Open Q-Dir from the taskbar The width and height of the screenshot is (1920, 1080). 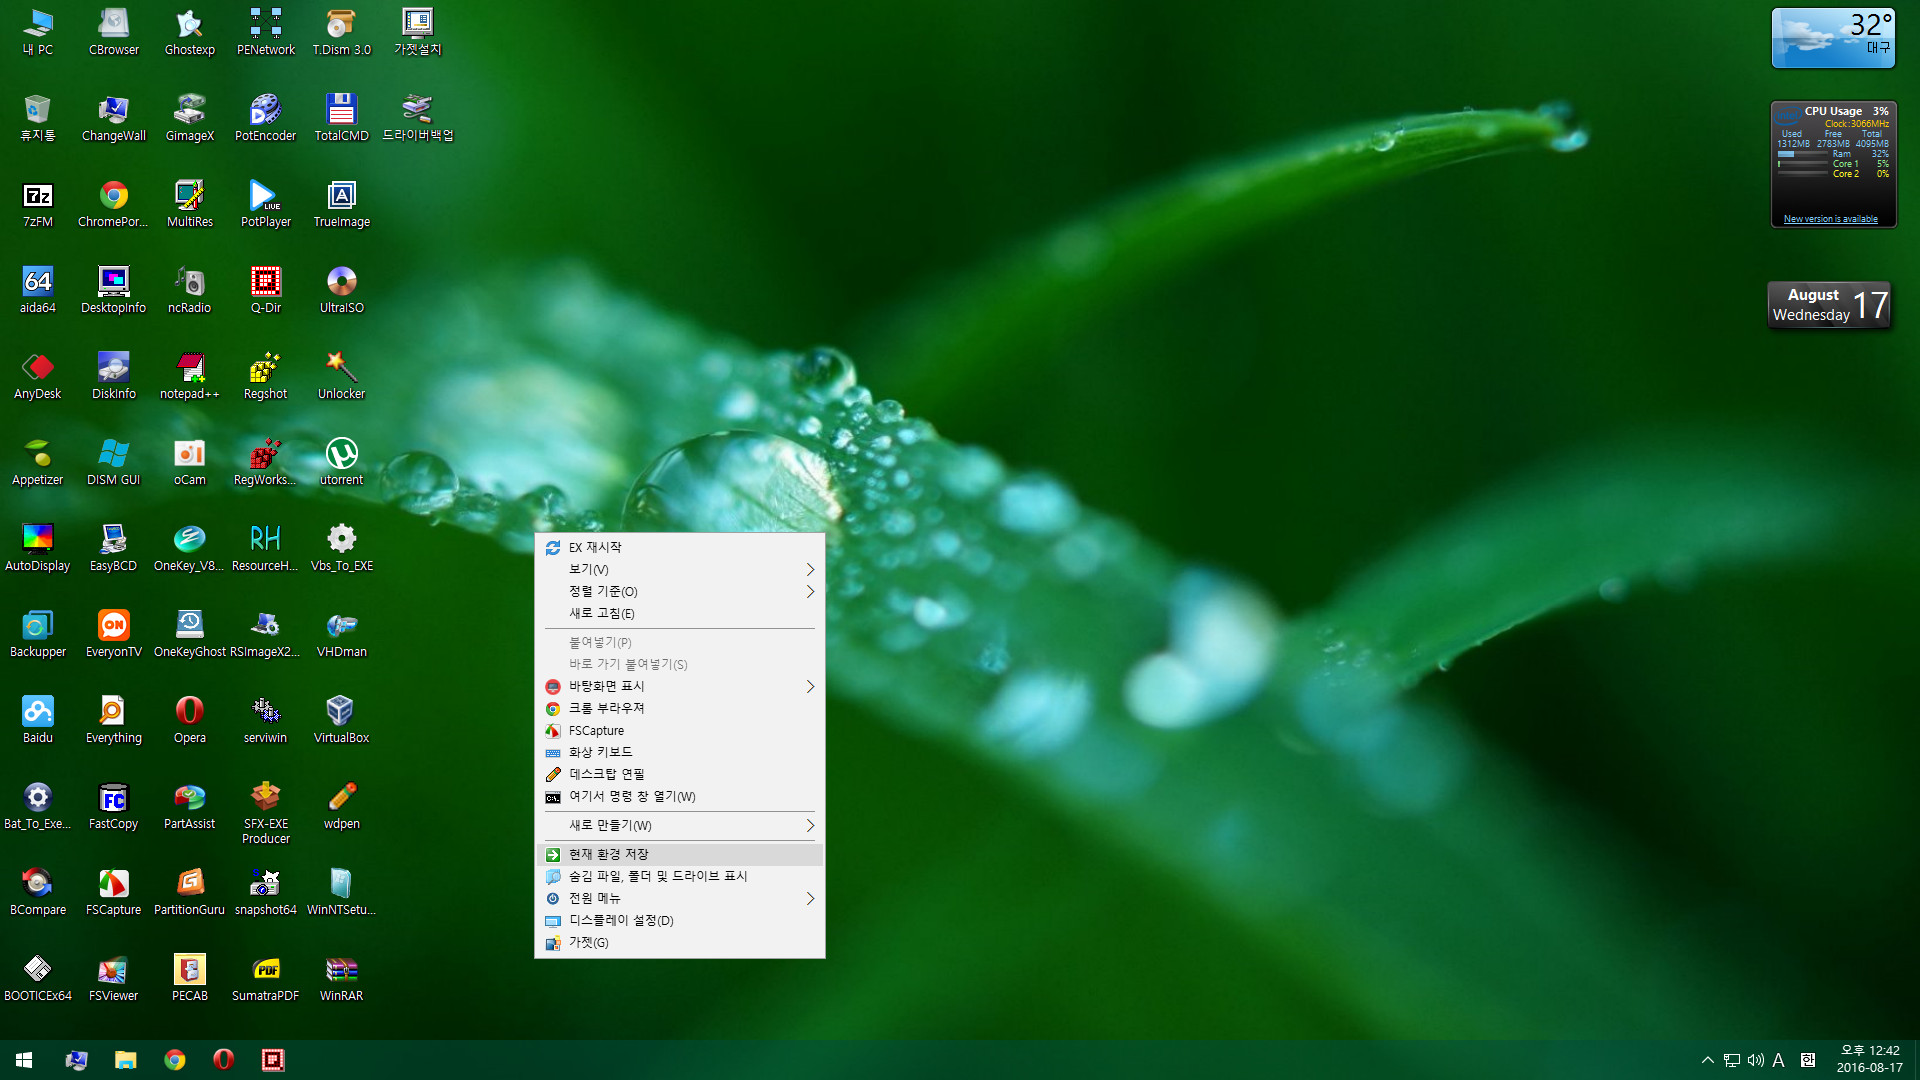(273, 1060)
